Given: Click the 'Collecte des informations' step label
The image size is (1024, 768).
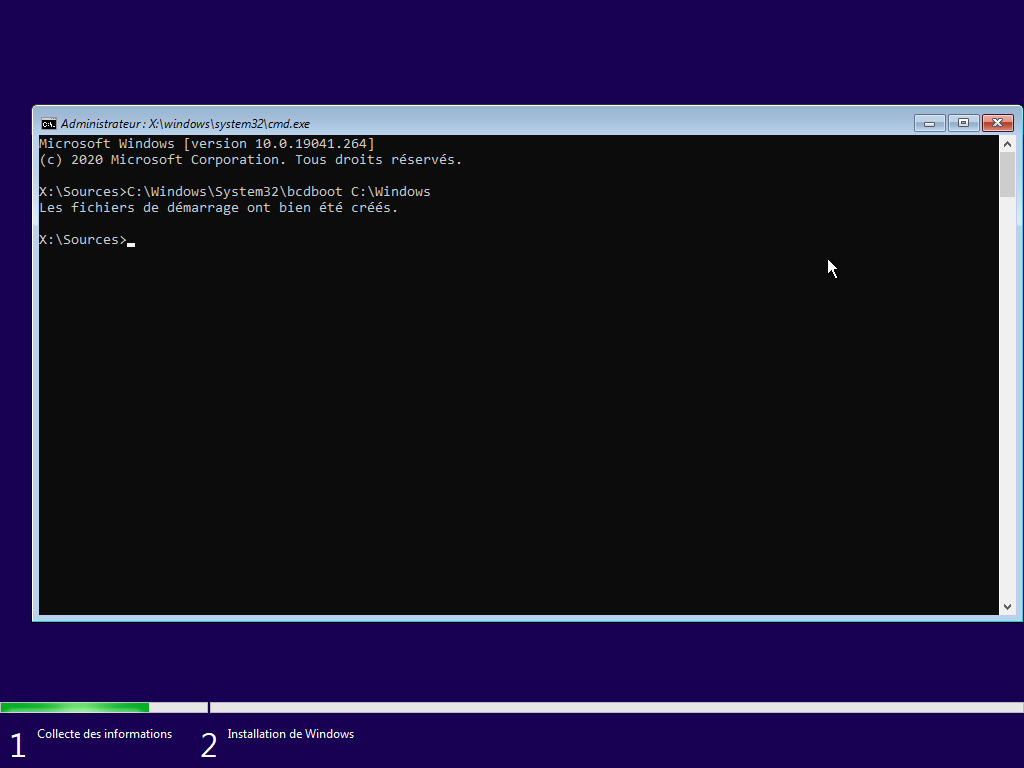Looking at the screenshot, I should point(104,734).
